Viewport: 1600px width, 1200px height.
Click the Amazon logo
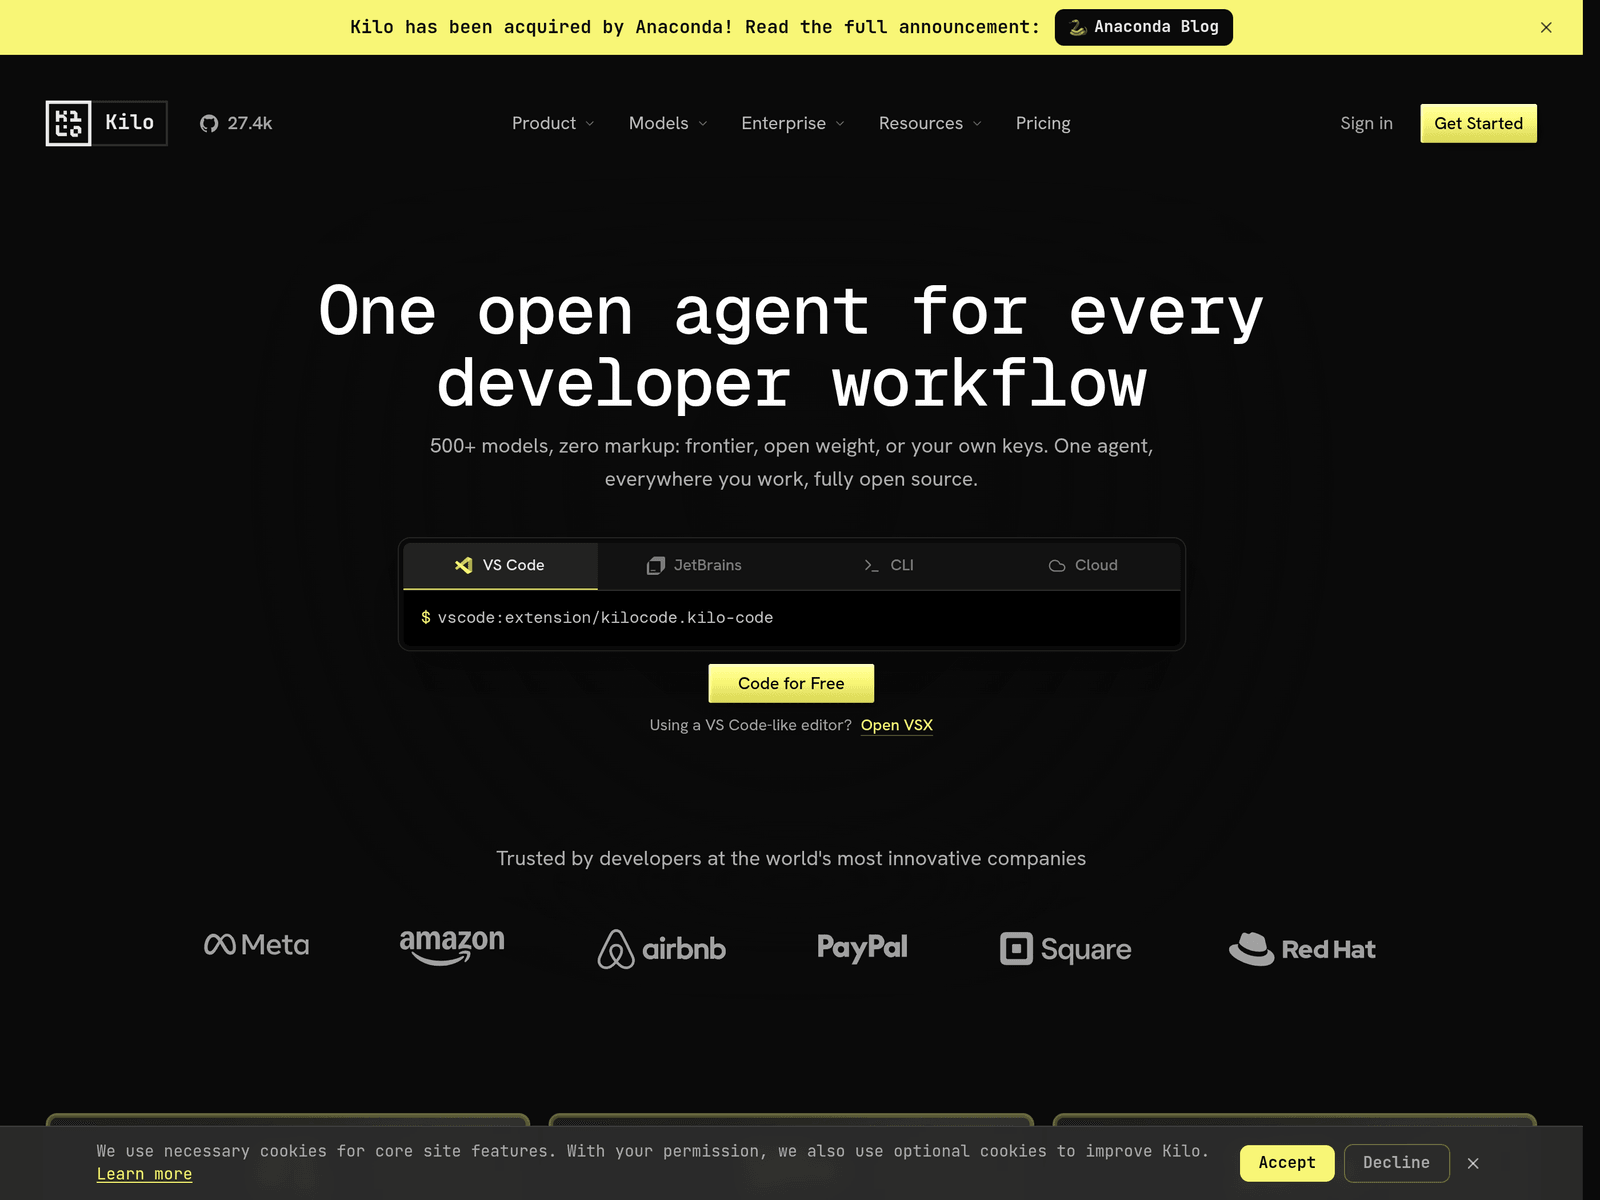(452, 946)
